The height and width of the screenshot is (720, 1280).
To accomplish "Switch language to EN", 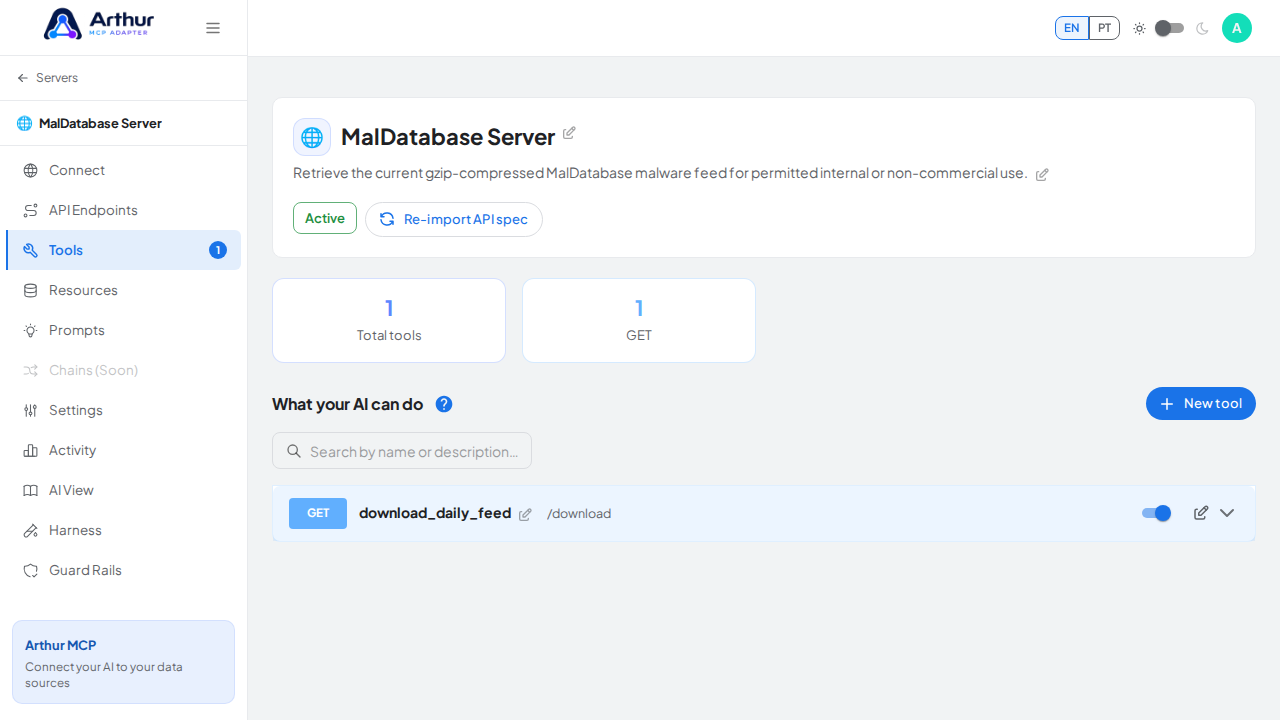I will pyautogui.click(x=1071, y=28).
